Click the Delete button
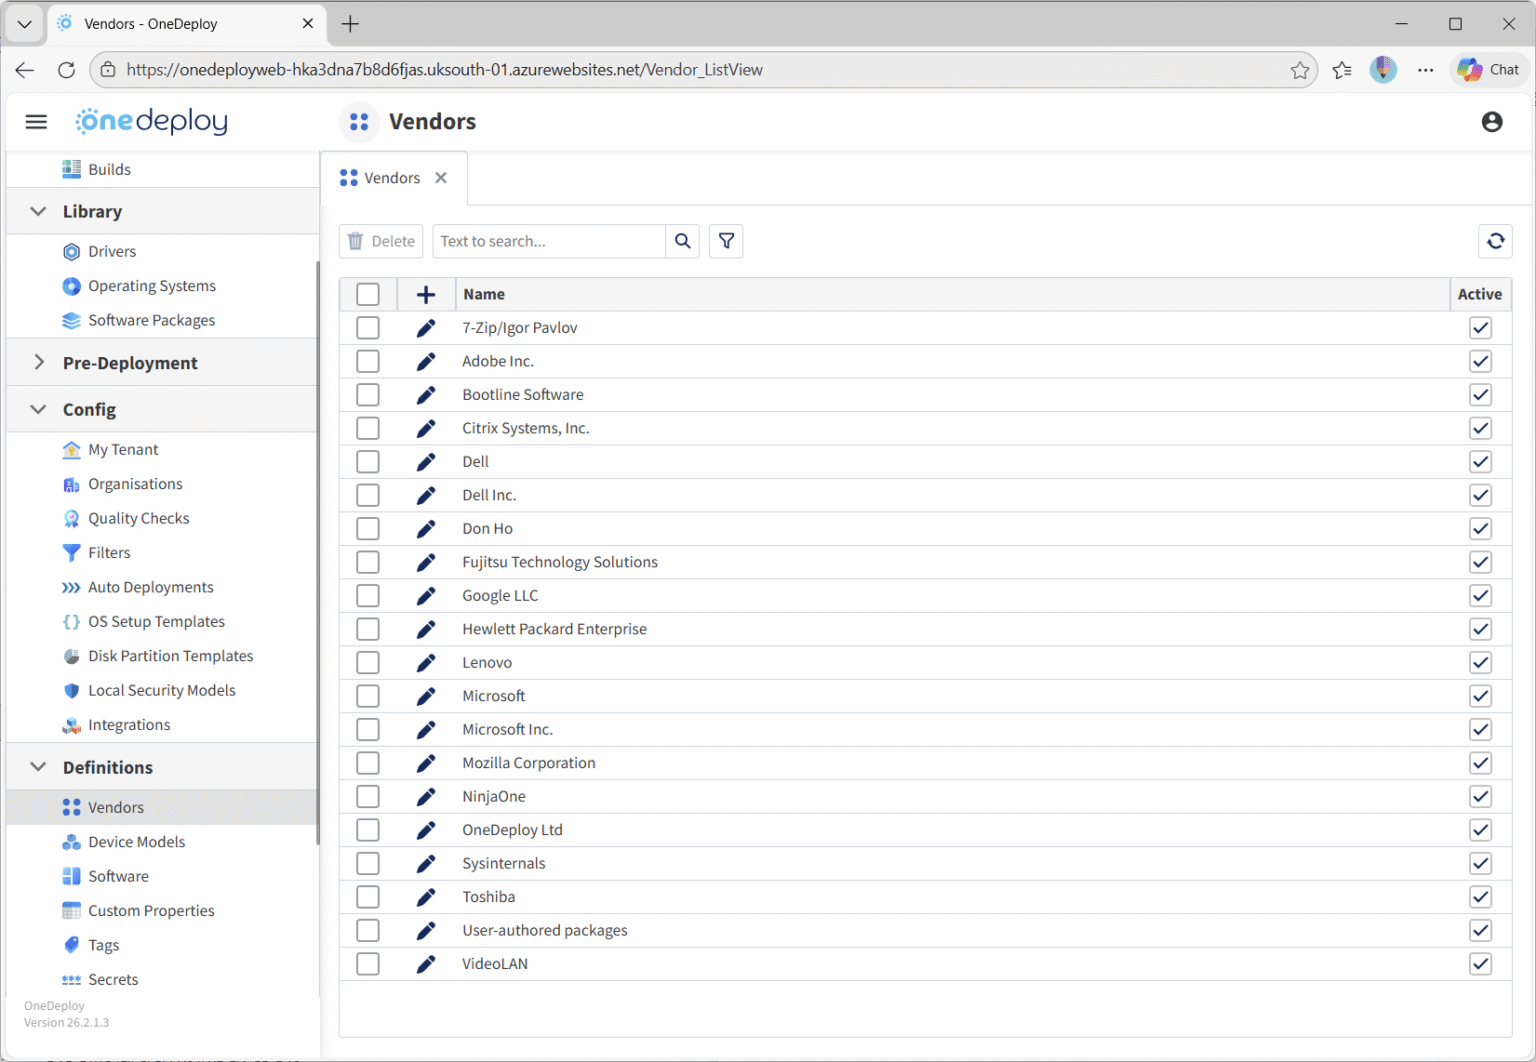 tap(381, 241)
